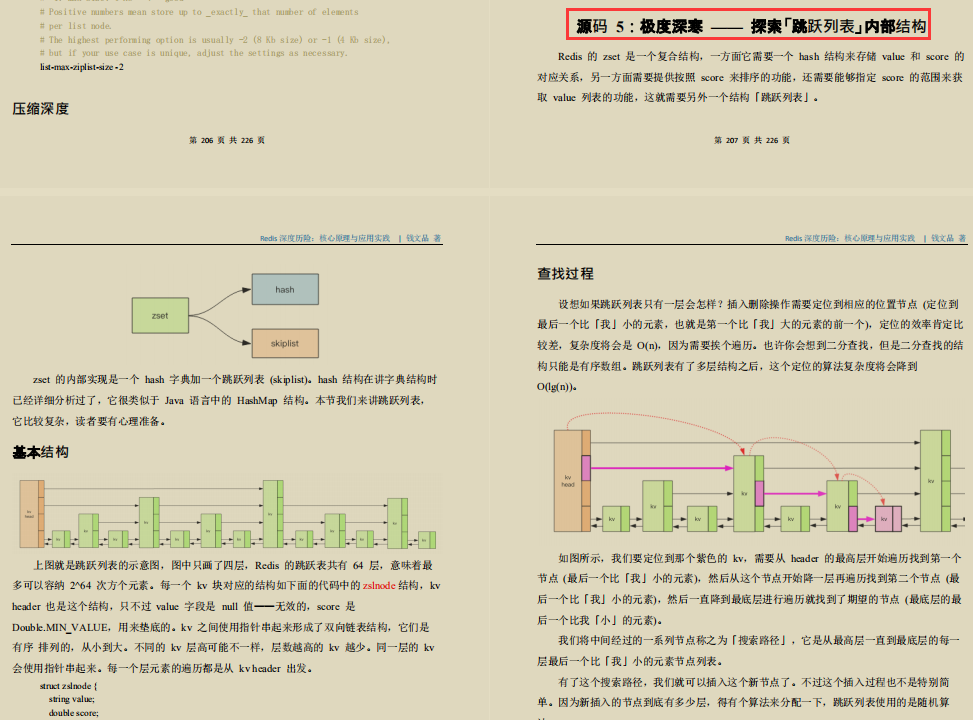Click the book title header above the zset diagram
The width and height of the screenshot is (973, 720).
pyautogui.click(x=325, y=238)
